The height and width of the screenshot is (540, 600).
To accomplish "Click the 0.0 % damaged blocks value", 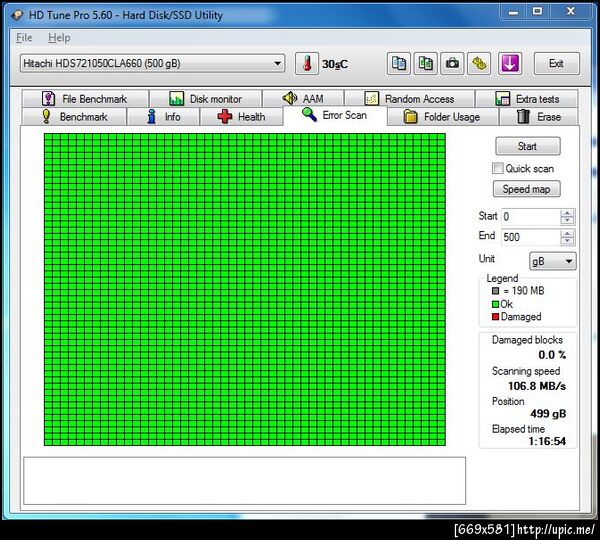I will click(552, 355).
